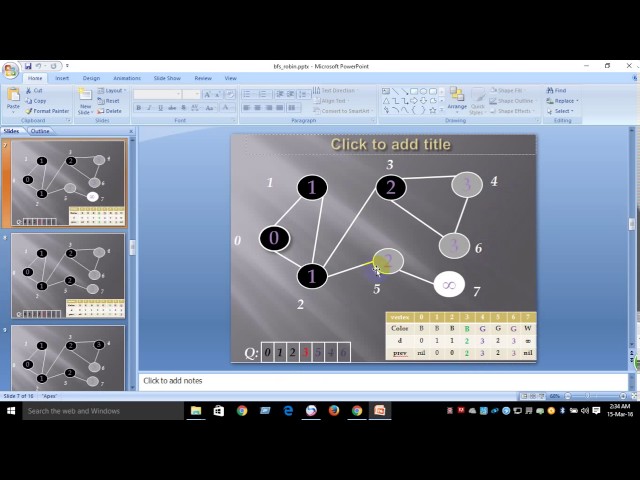This screenshot has height=480, width=640.
Task: Click the Replace button
Action: pos(563,101)
